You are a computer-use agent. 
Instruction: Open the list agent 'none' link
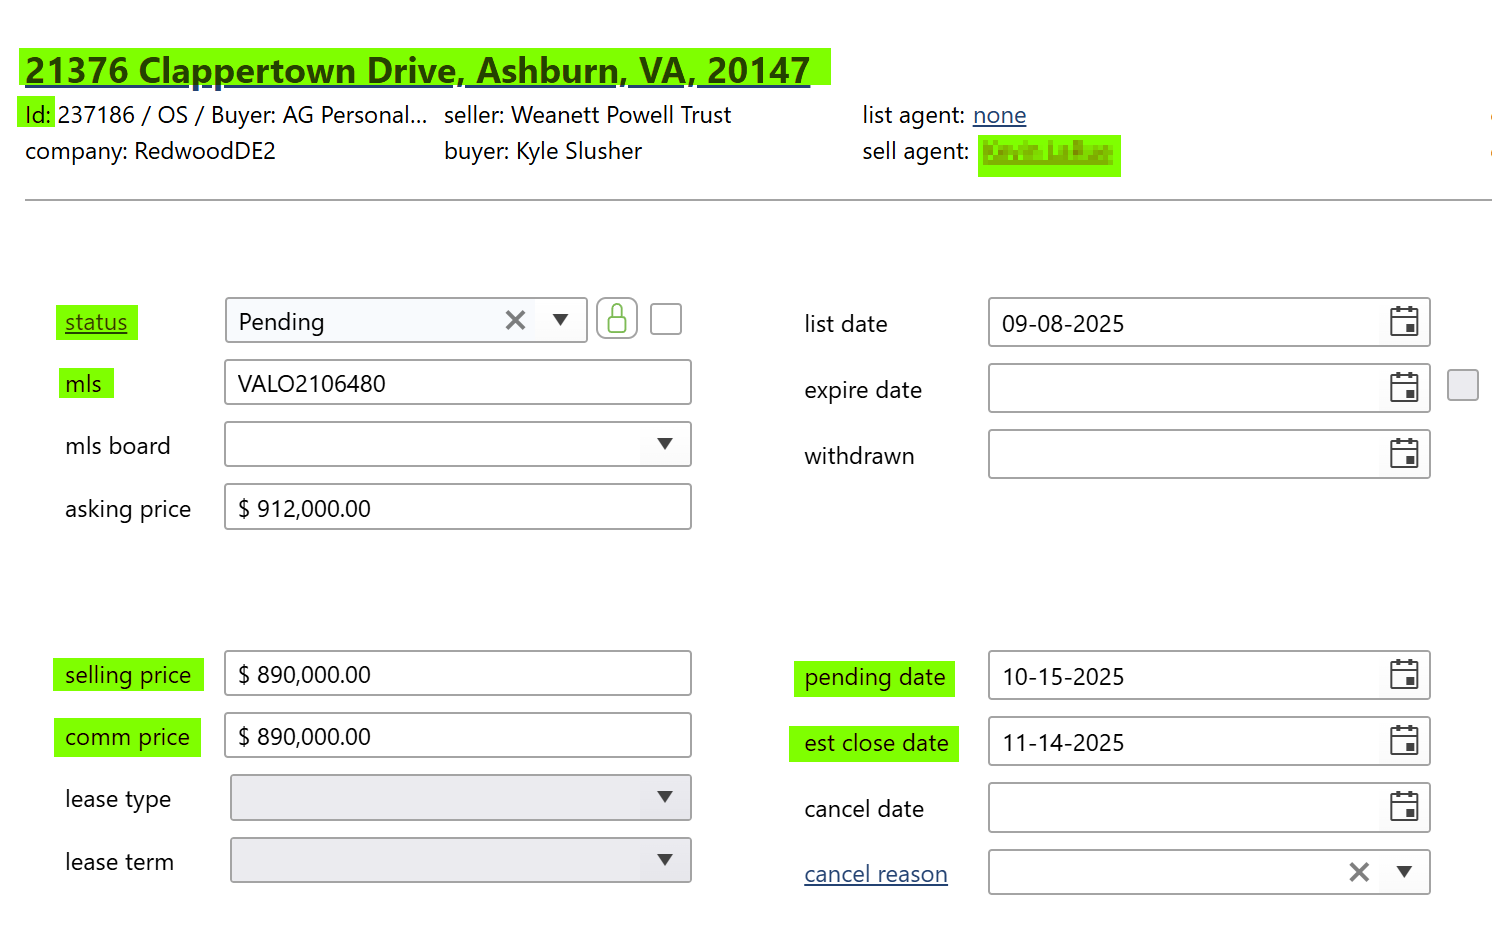click(999, 115)
